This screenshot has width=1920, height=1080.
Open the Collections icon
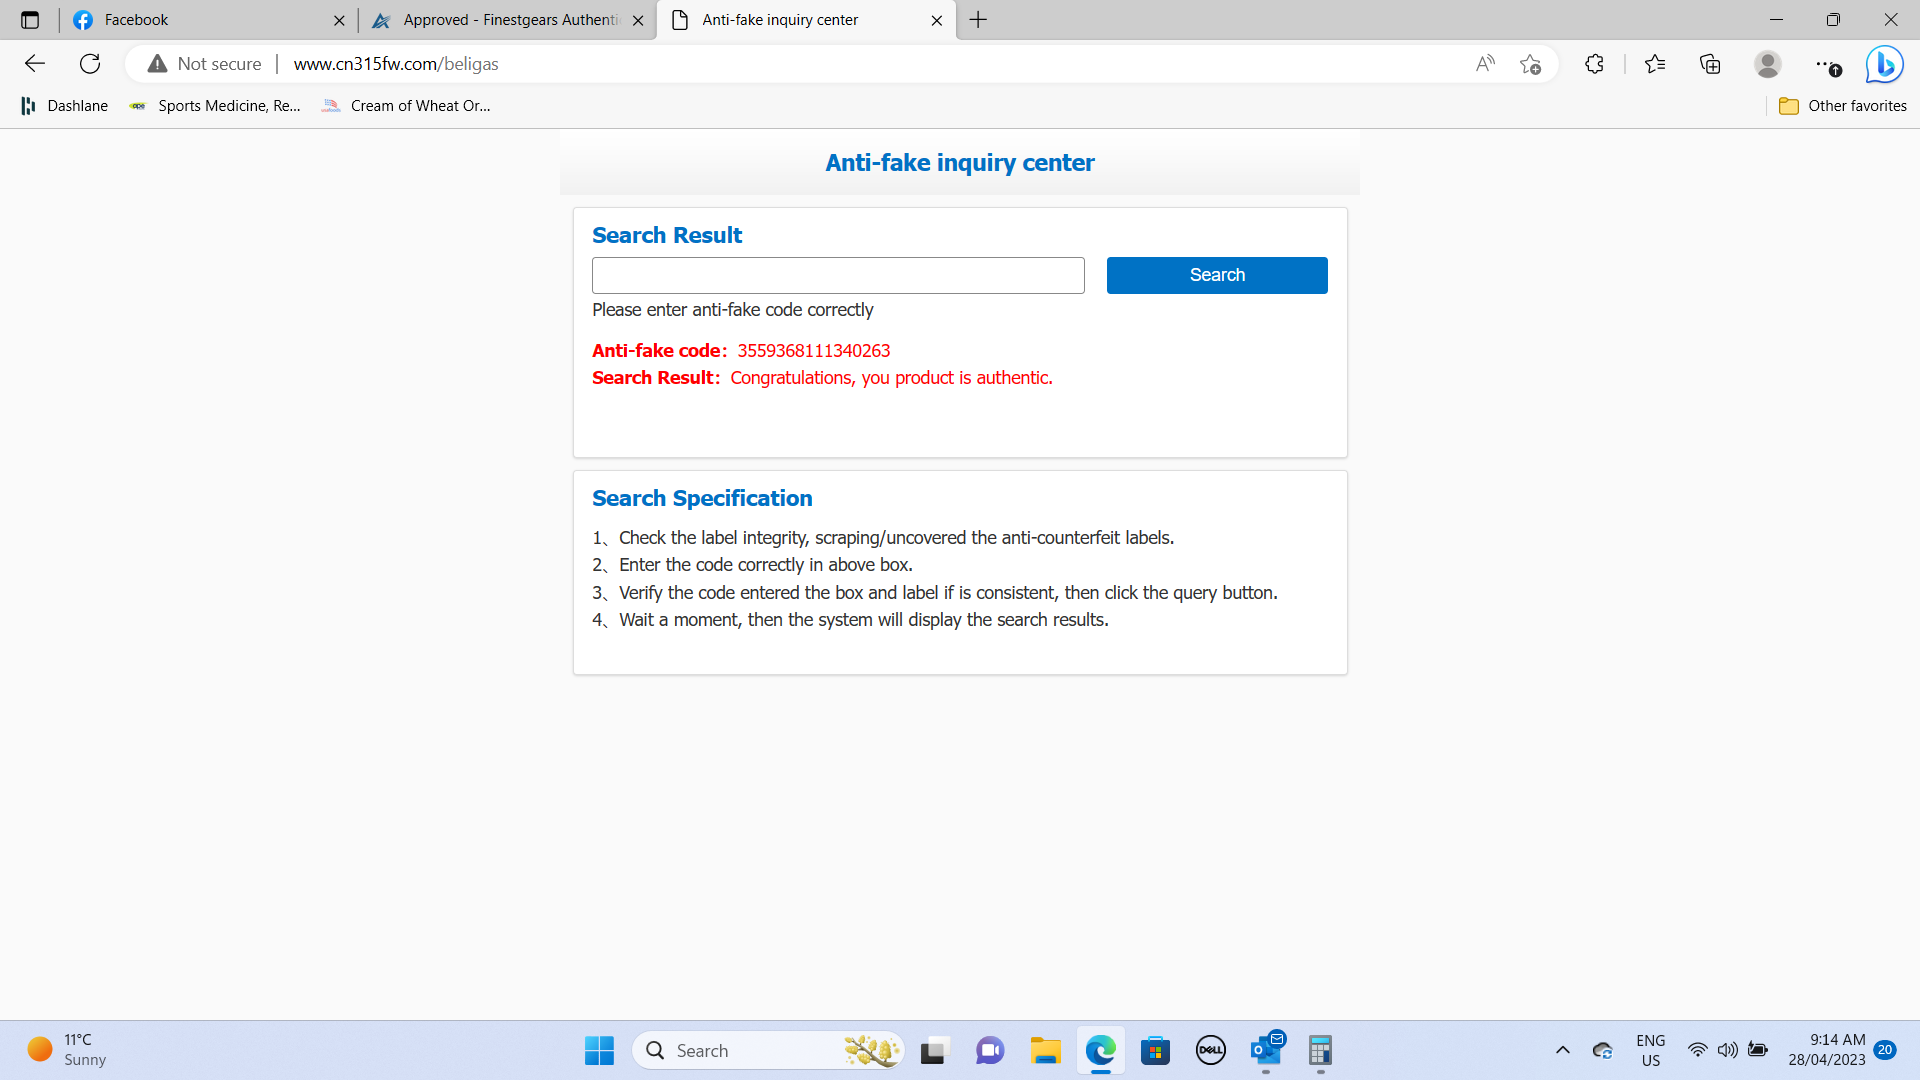(1710, 64)
